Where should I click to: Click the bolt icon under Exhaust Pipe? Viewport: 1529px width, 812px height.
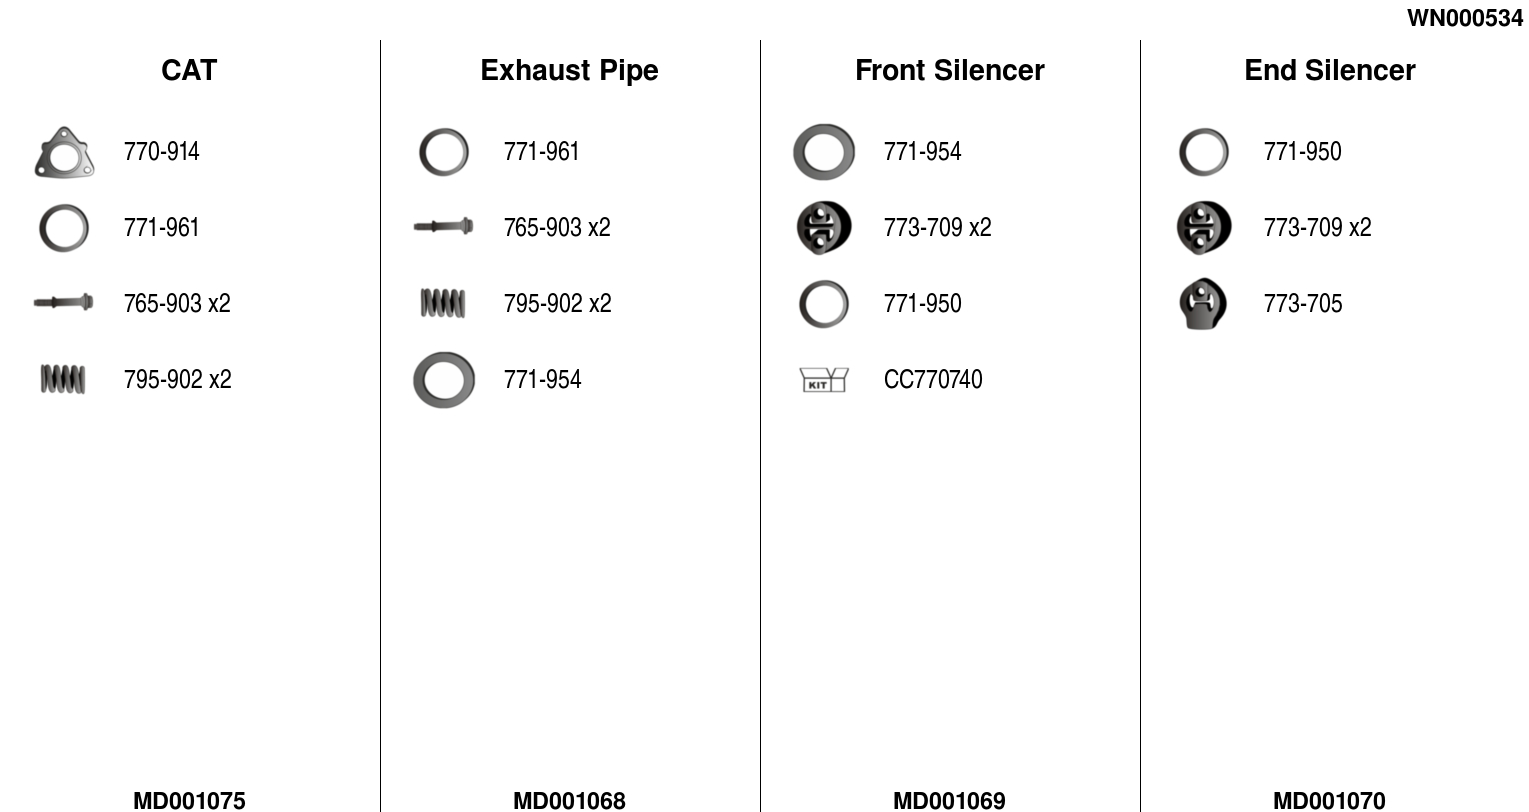pyautogui.click(x=443, y=227)
